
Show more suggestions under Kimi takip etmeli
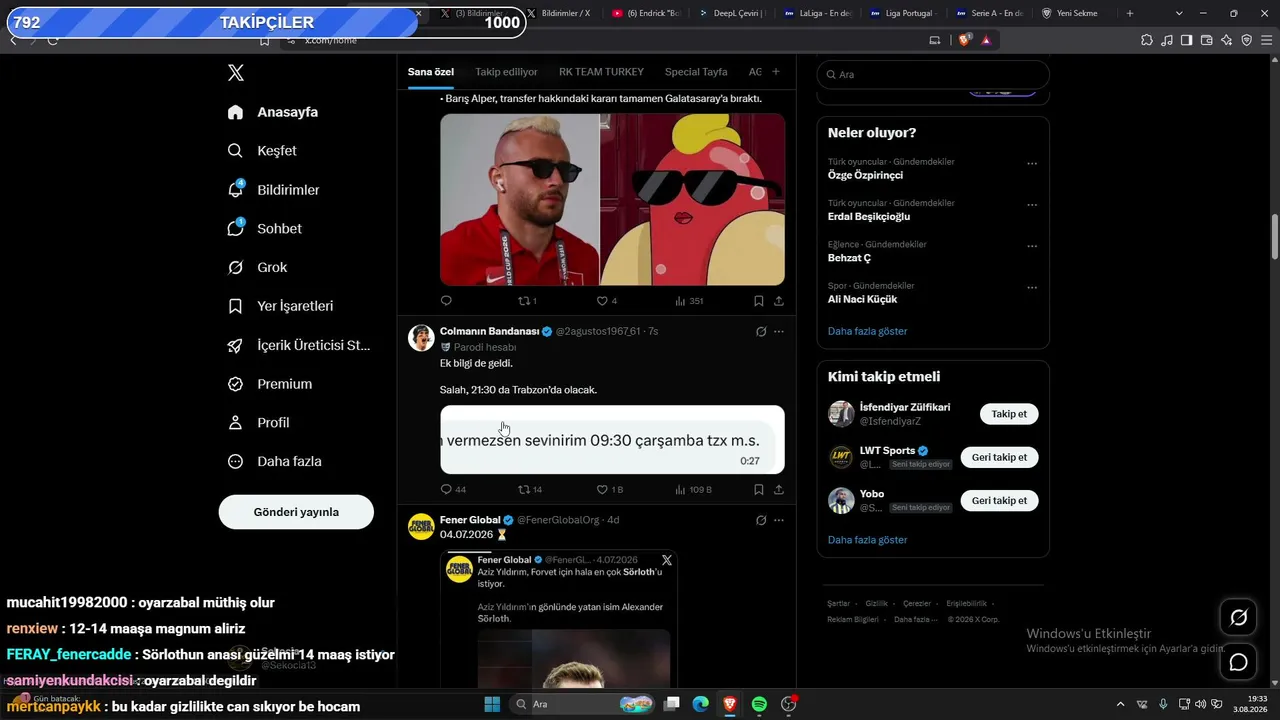868,540
